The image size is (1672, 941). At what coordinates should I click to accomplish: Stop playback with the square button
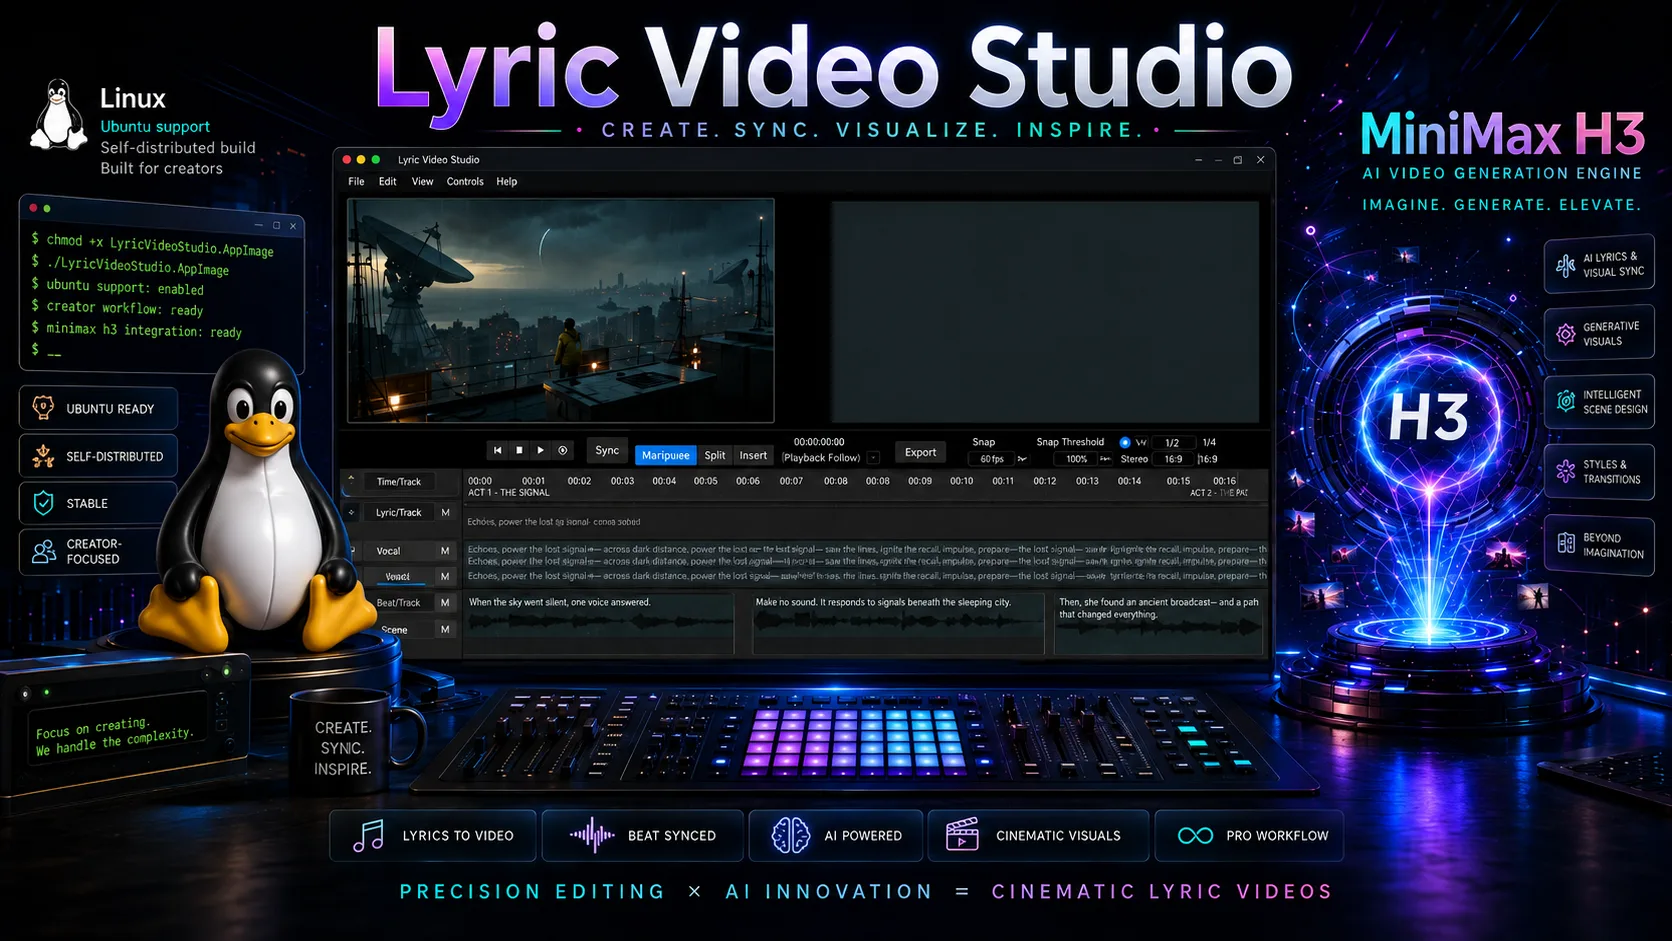tap(519, 450)
